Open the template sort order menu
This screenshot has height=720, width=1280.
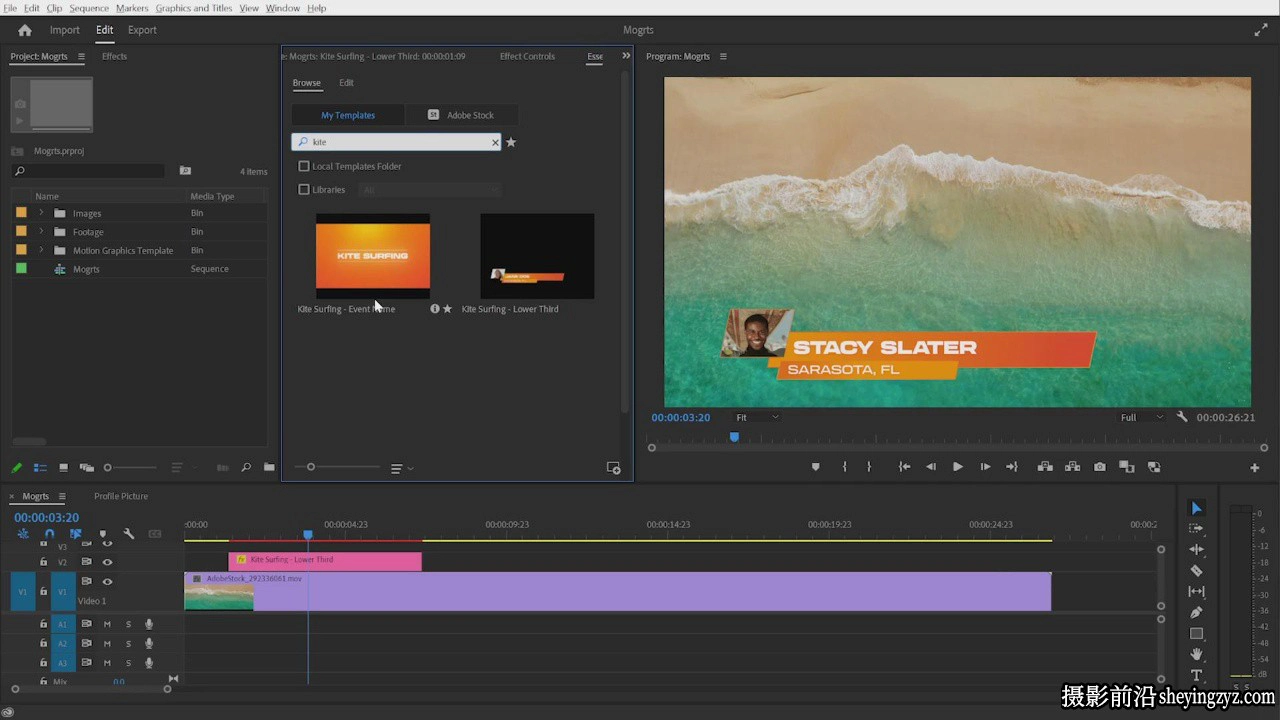[x=401, y=468]
